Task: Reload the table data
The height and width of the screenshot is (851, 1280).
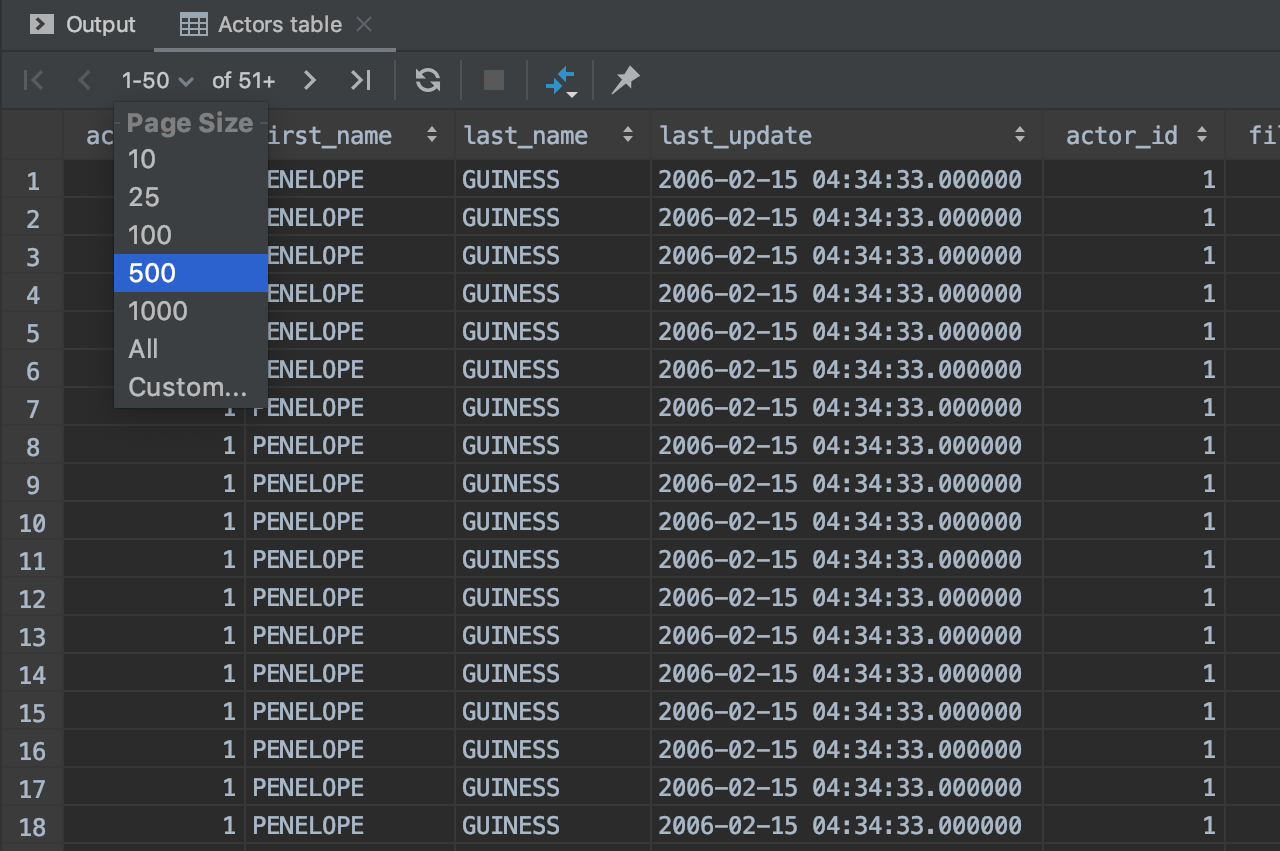Action: [x=428, y=80]
